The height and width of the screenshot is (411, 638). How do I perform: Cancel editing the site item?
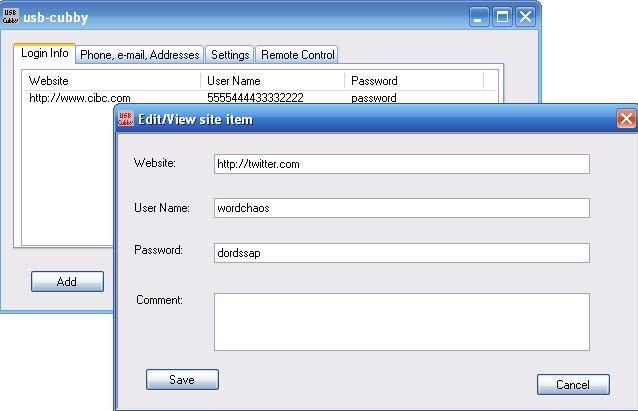coord(573,384)
